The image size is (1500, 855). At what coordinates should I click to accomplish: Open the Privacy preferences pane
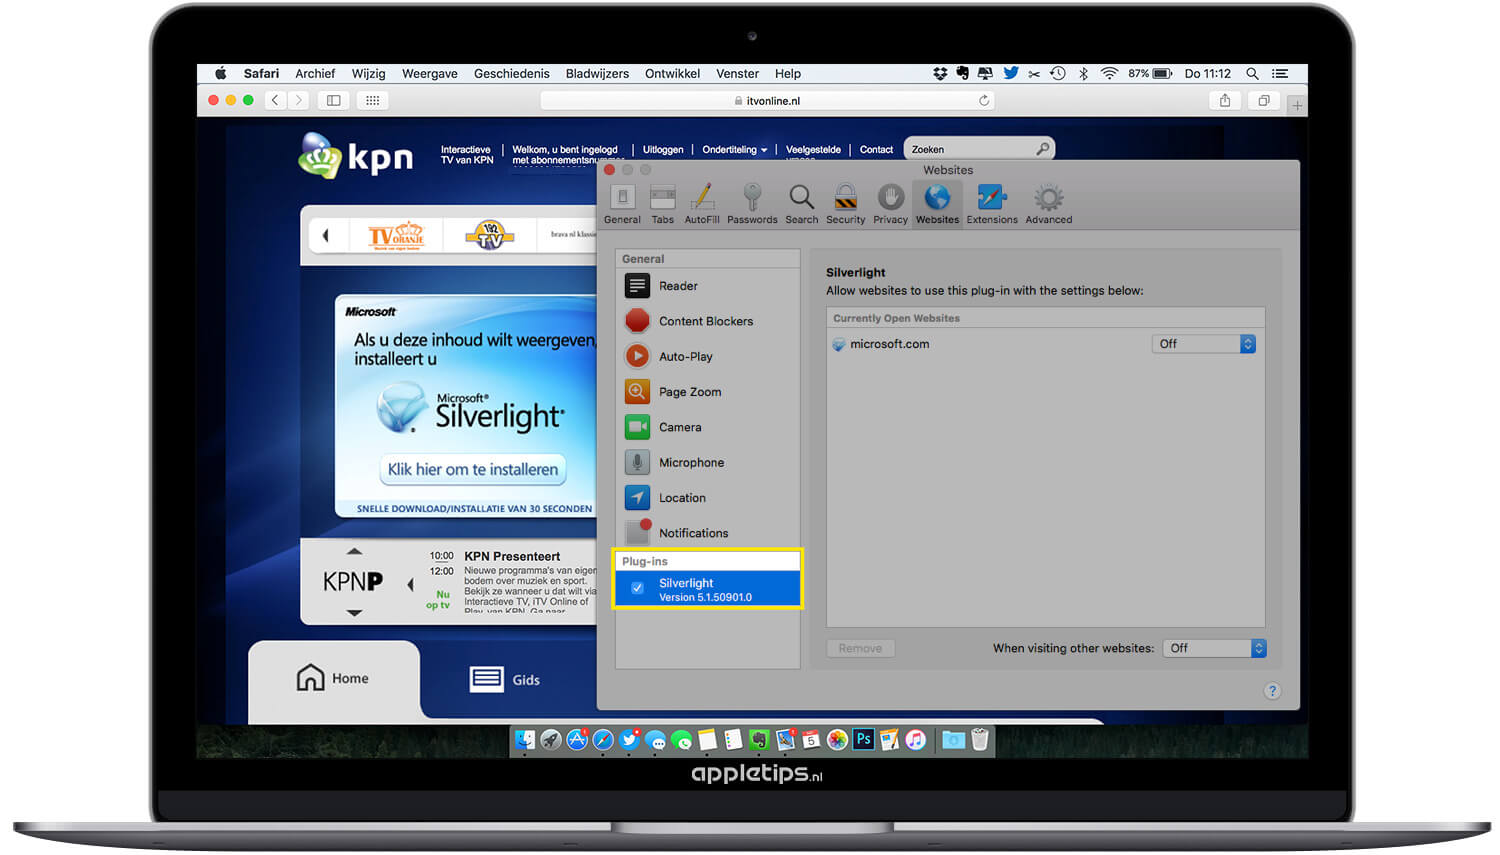(890, 204)
